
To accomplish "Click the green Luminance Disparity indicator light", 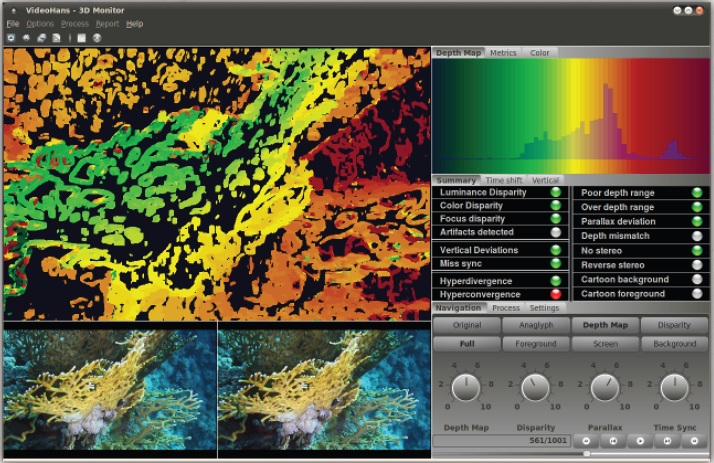I will (556, 192).
